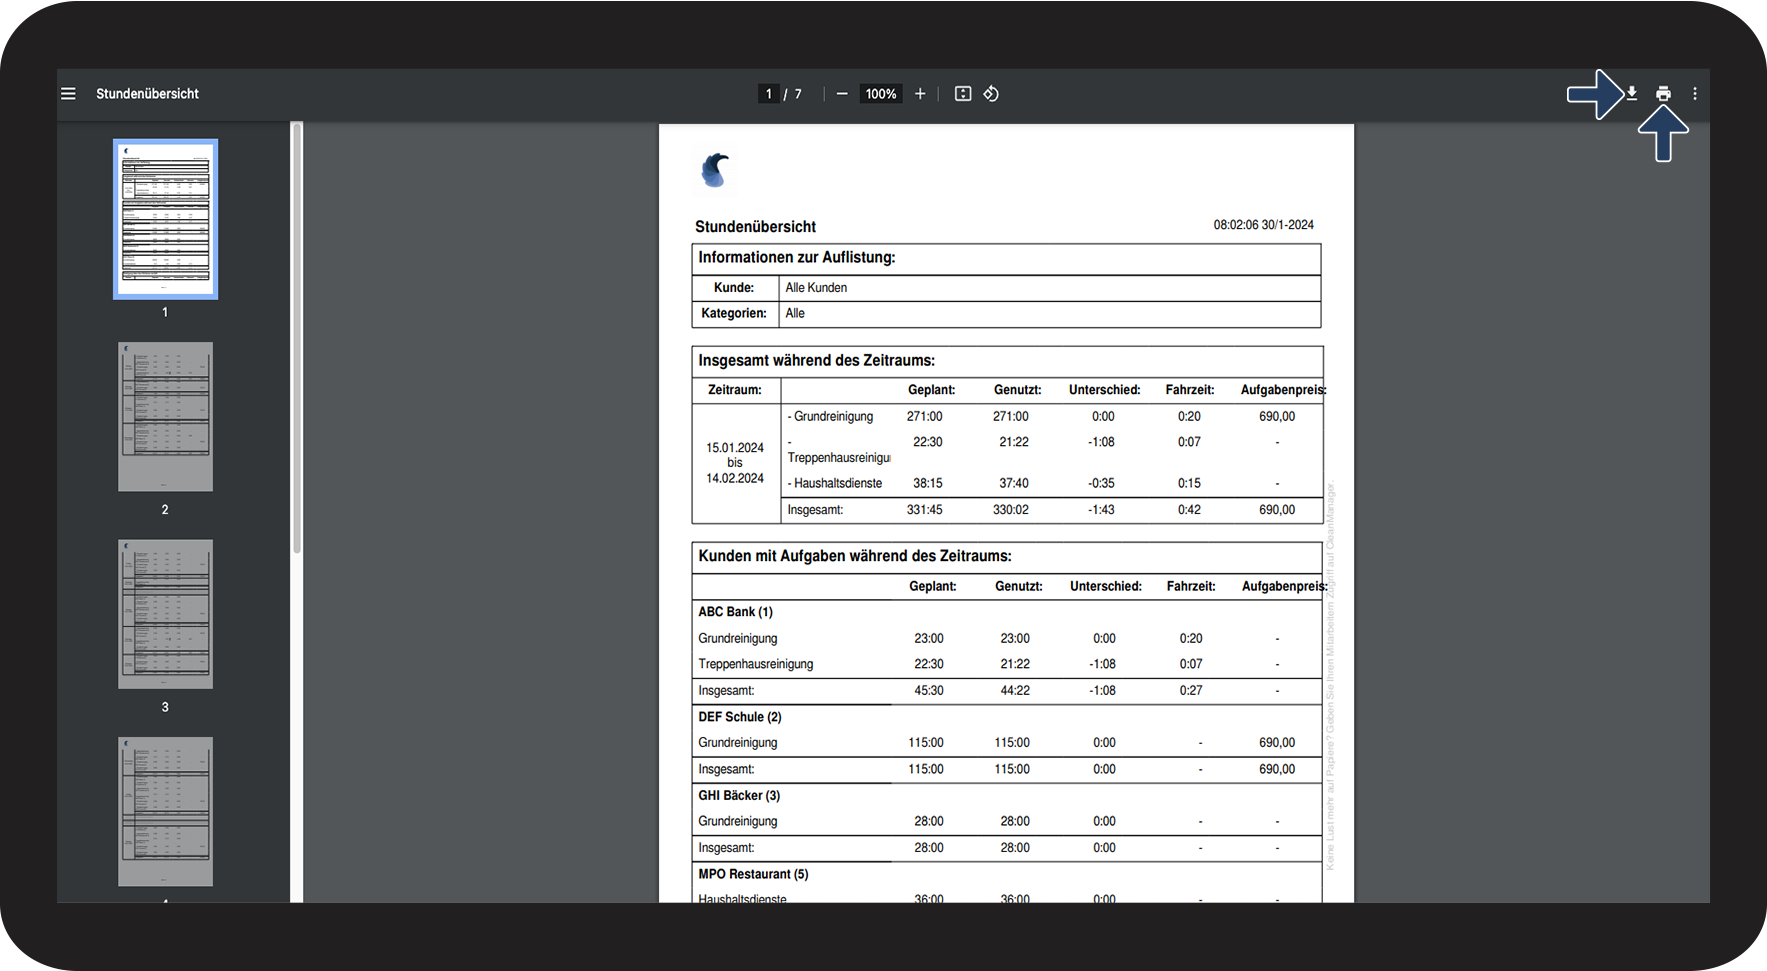Select the page 1 thumbnail
The width and height of the screenshot is (1767, 971).
tap(165, 219)
